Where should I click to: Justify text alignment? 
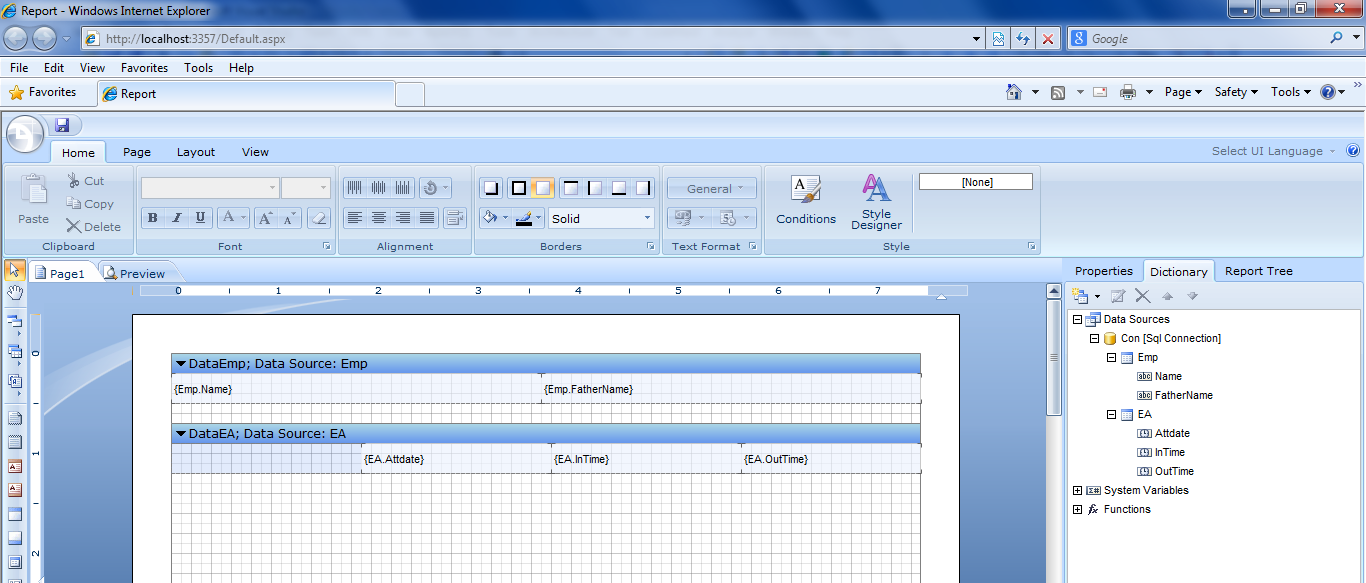click(427, 218)
